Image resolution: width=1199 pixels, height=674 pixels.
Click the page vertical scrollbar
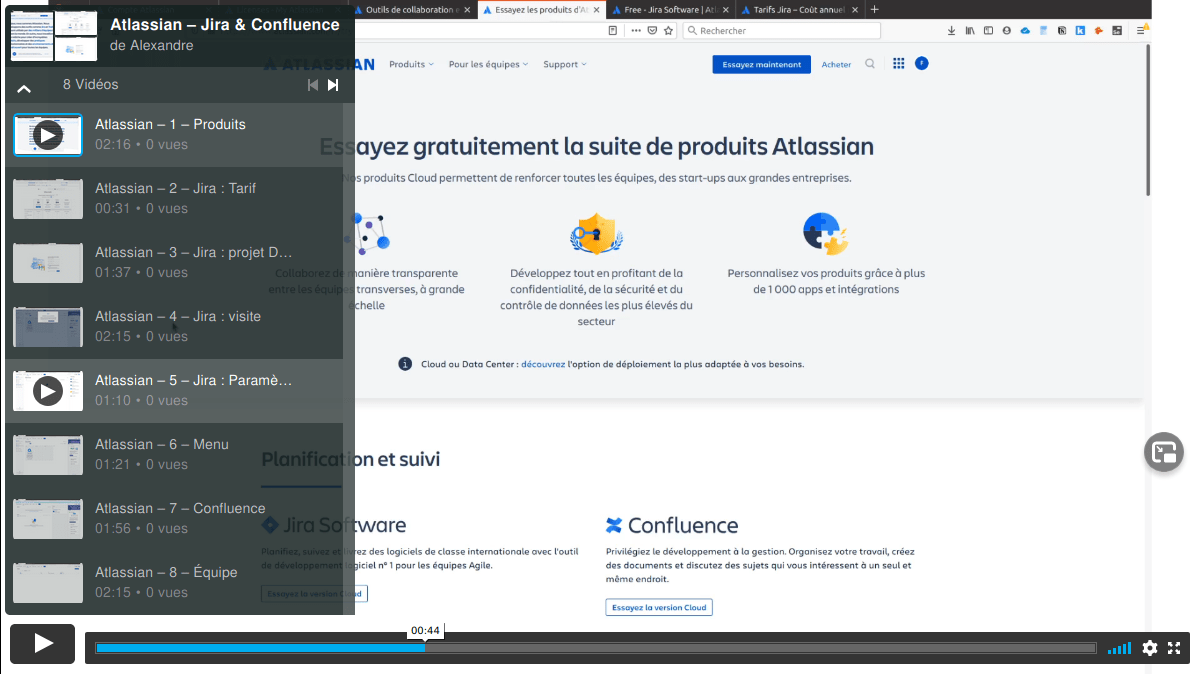coord(1147,121)
